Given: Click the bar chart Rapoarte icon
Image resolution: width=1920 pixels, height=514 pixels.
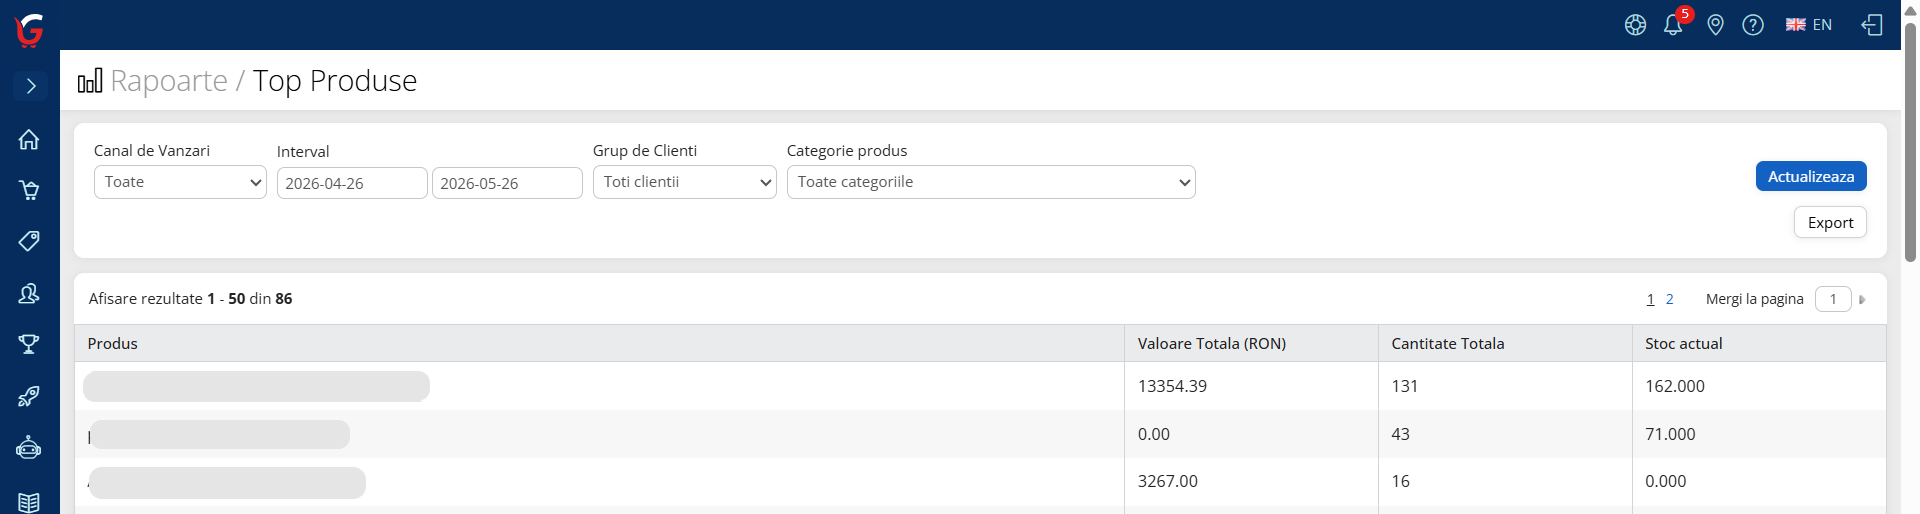Looking at the screenshot, I should point(90,81).
